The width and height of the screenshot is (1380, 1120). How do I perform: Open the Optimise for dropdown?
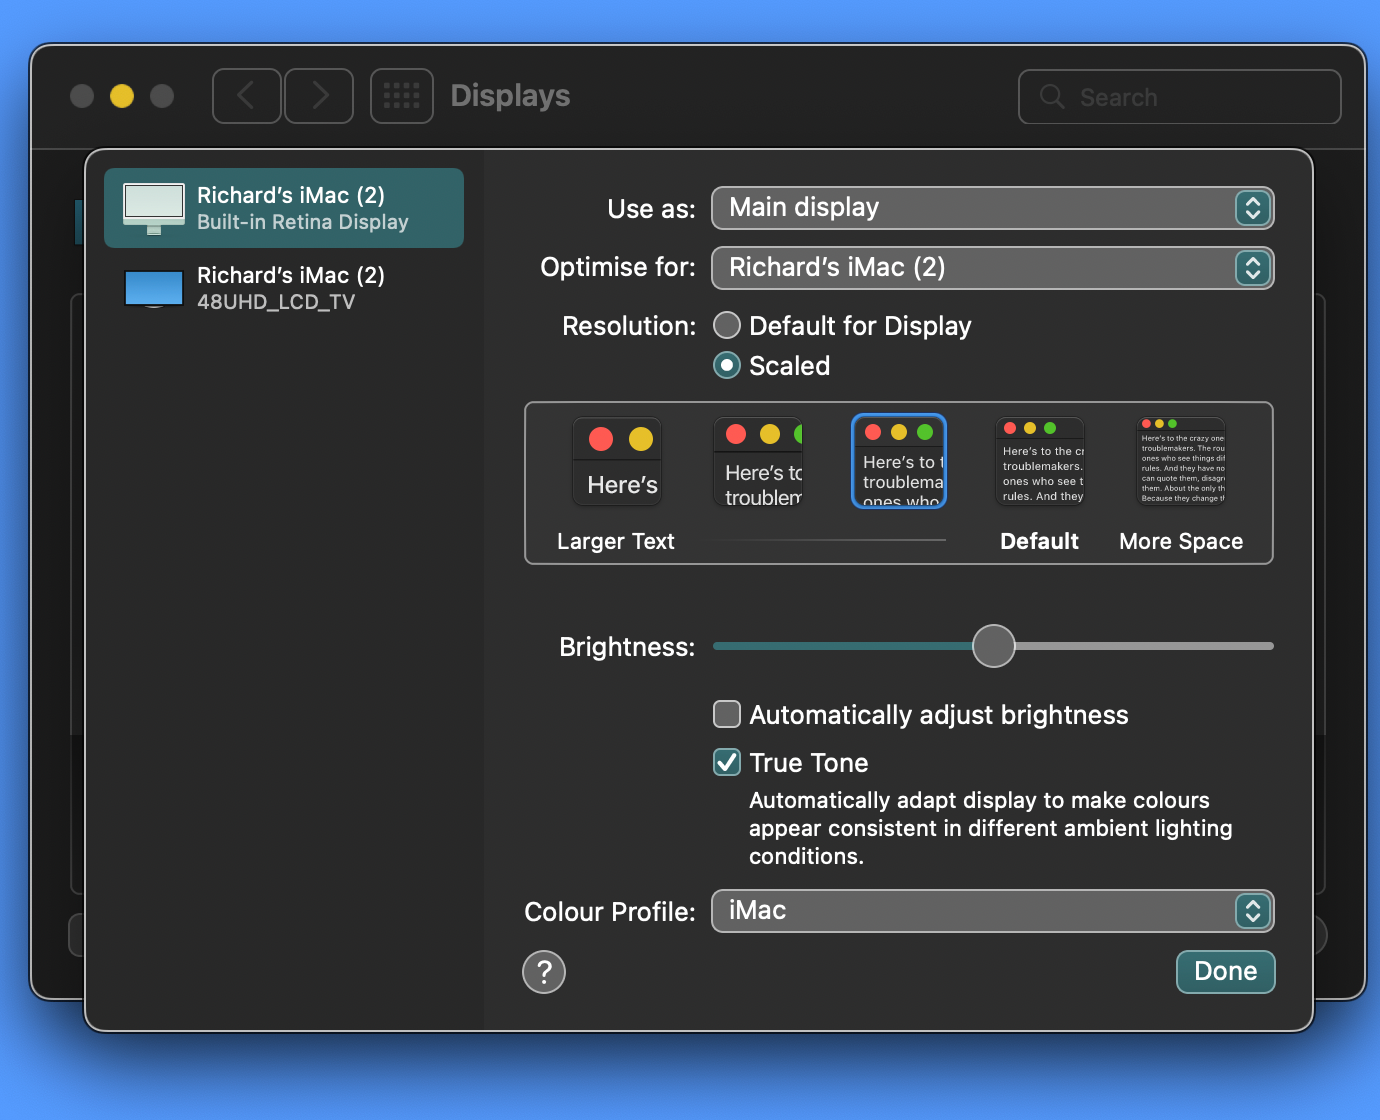coord(992,268)
